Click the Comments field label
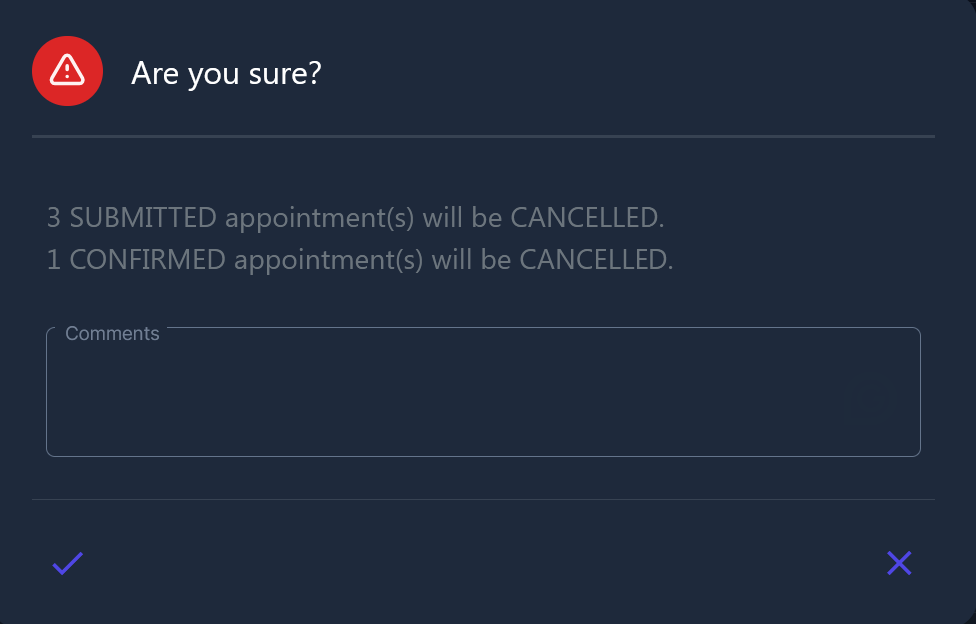 pyautogui.click(x=112, y=333)
